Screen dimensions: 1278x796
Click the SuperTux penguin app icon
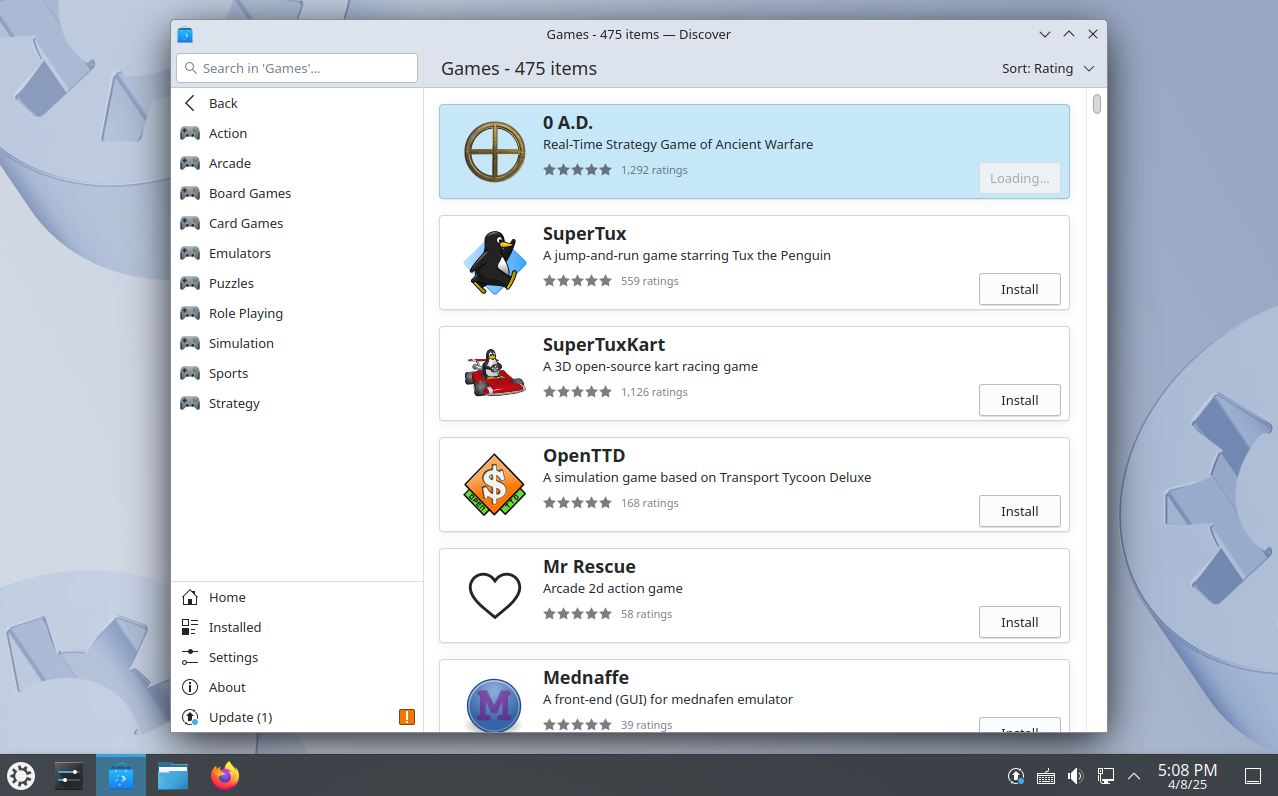tap(494, 262)
